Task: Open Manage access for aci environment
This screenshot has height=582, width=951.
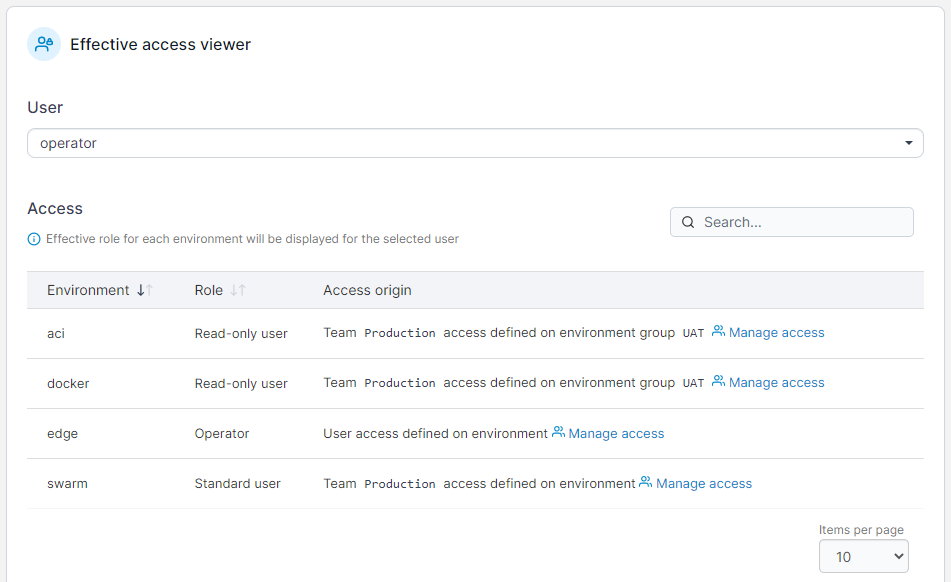Action: tap(776, 332)
